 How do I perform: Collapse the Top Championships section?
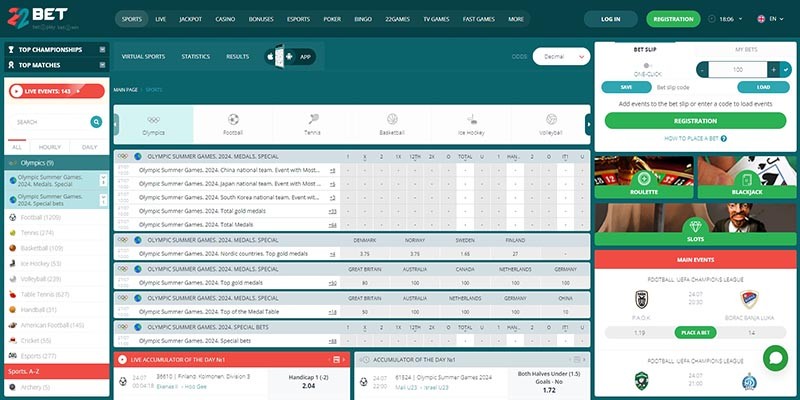tap(103, 49)
